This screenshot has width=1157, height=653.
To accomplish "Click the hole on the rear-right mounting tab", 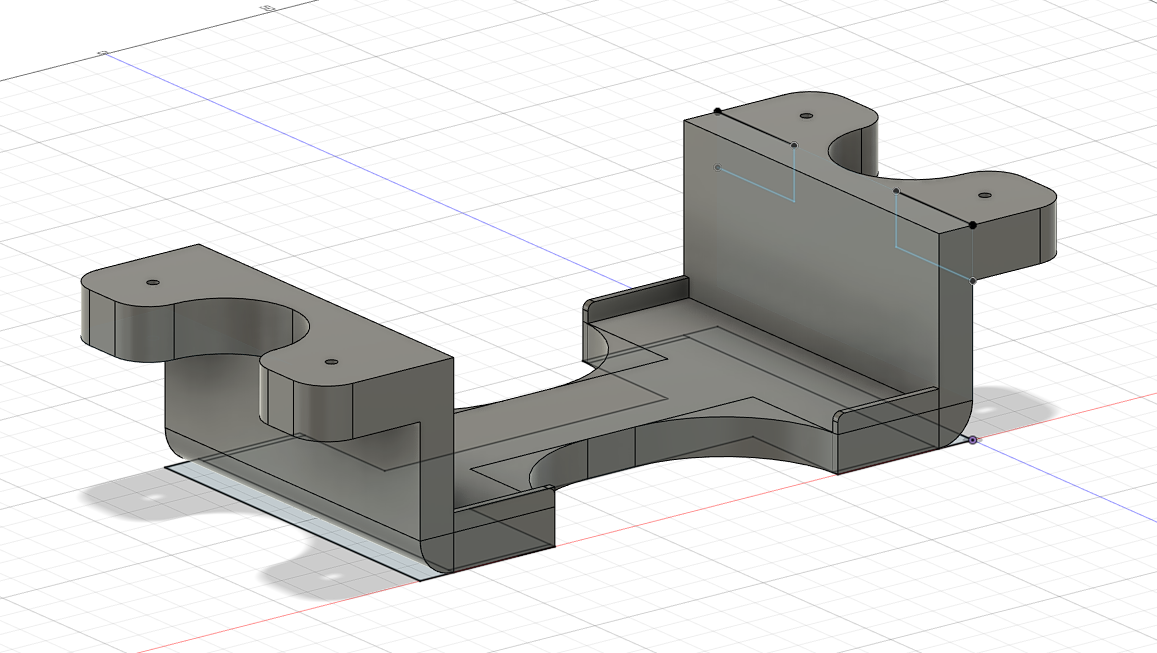I will [x=806, y=114].
